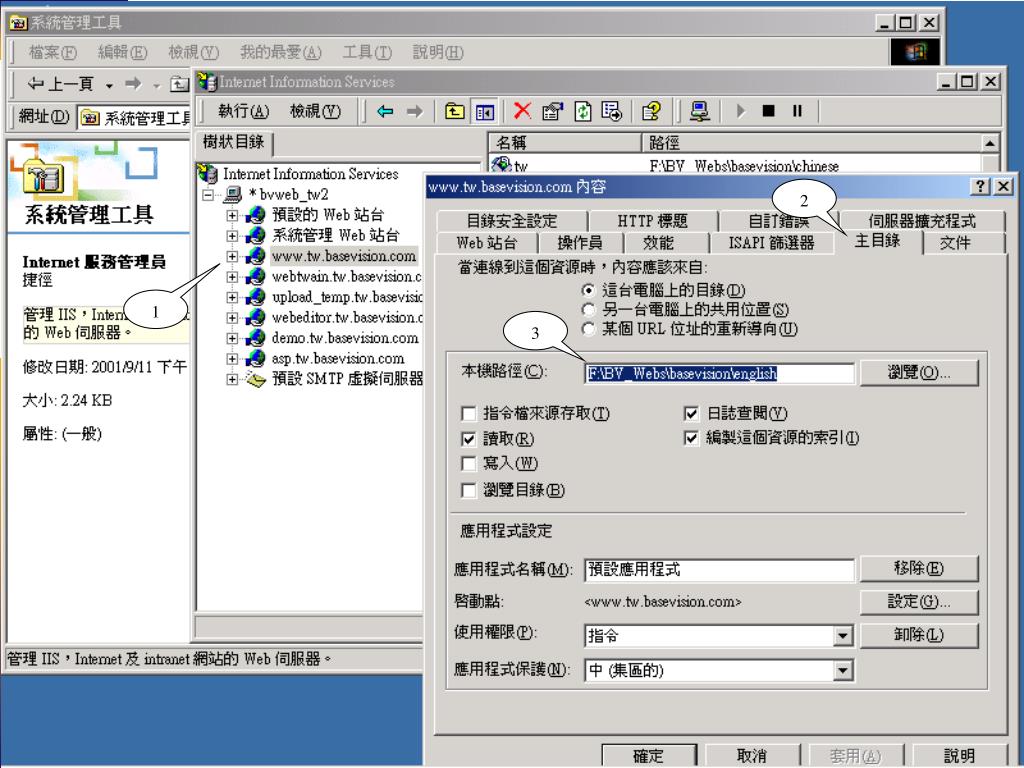Viewport: 1024px width, 768px height.
Task: Toggle the show/hide console tree icon
Action: pyautogui.click(x=485, y=112)
